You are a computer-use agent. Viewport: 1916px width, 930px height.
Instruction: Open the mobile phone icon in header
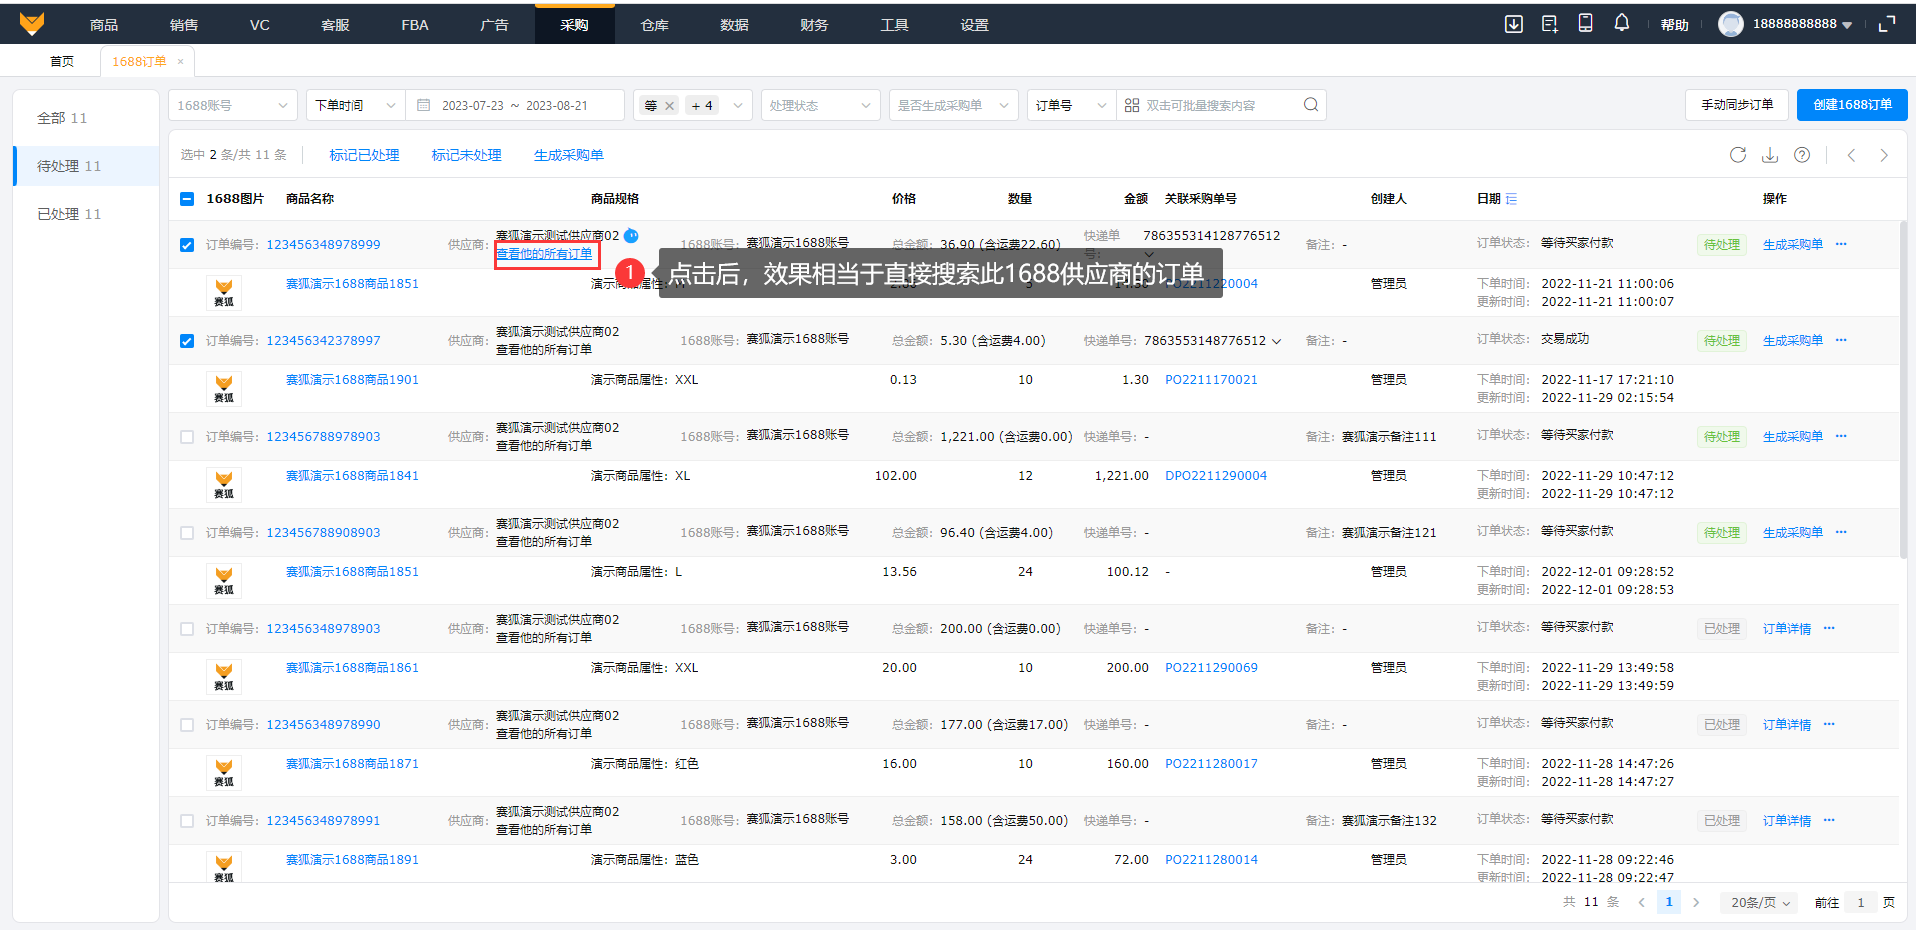[x=1585, y=23]
